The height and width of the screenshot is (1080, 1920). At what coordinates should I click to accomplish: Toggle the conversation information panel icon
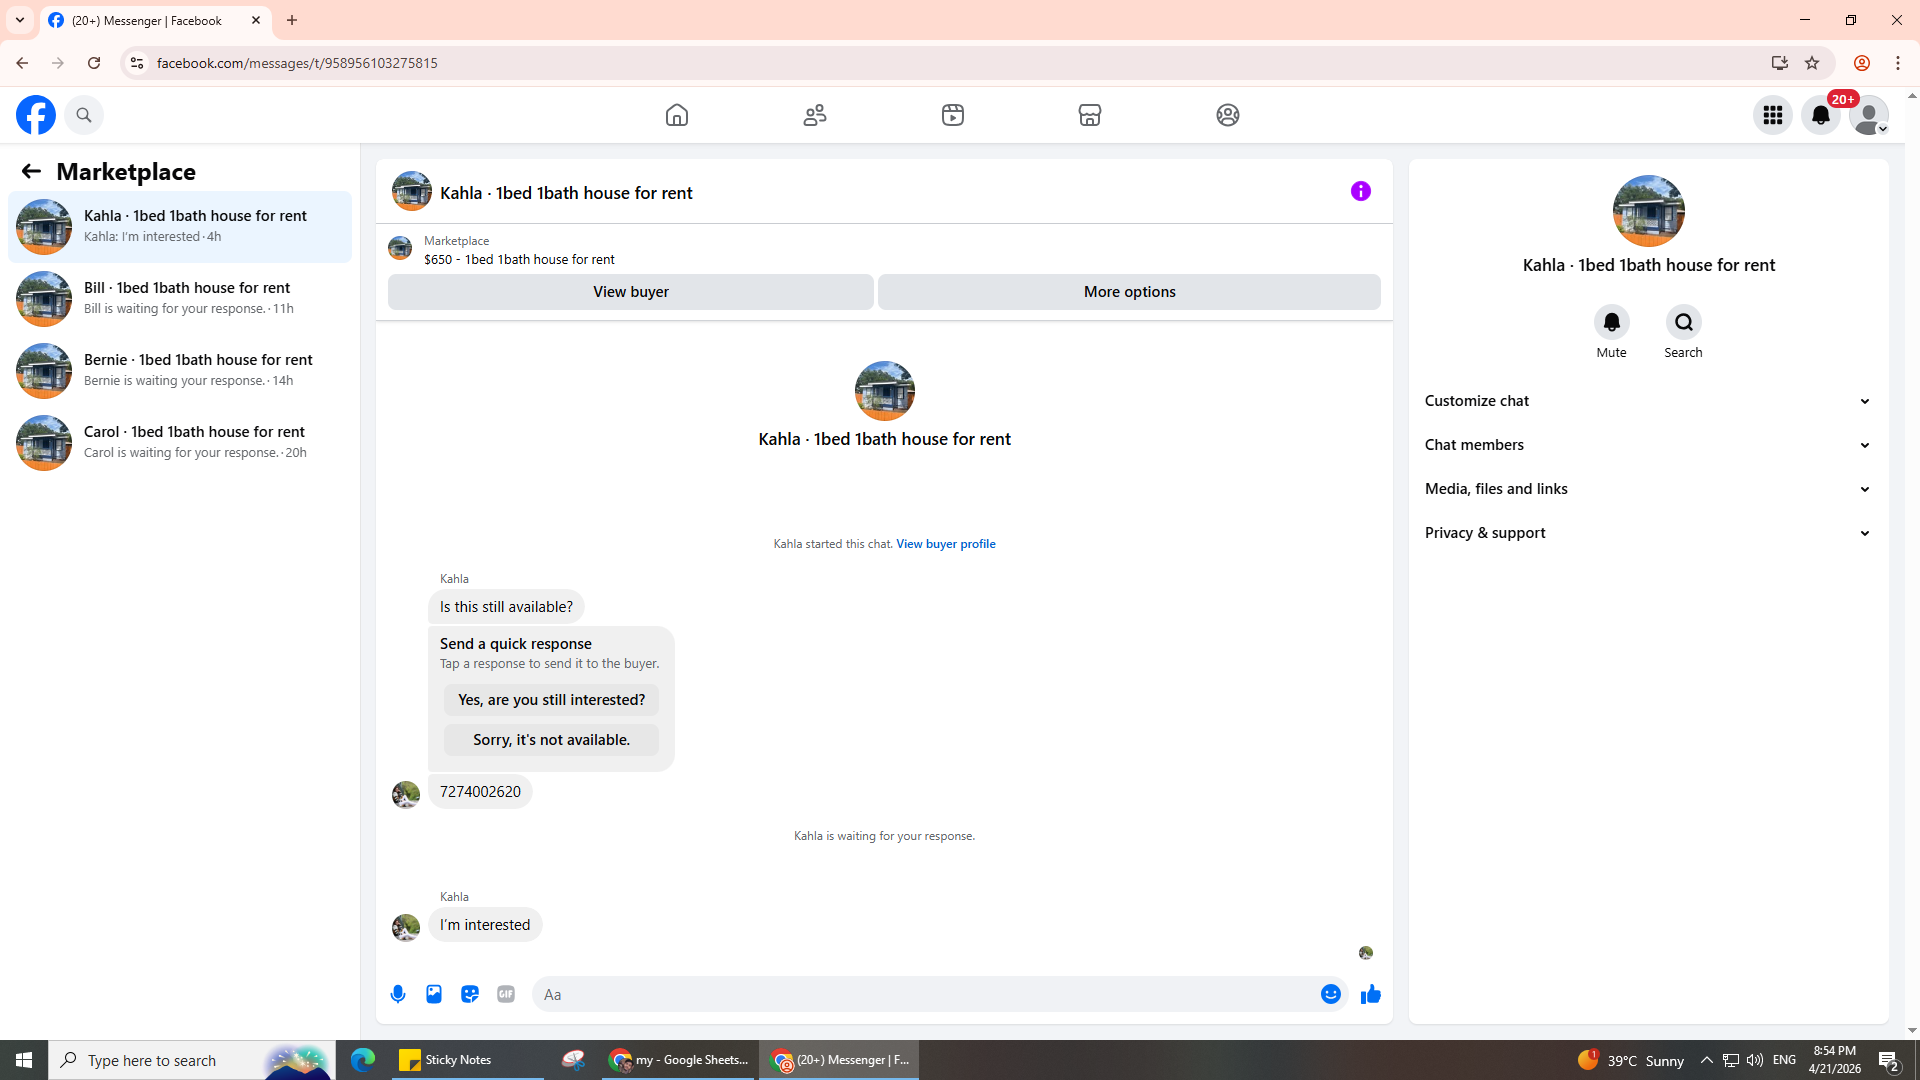[x=1361, y=191]
